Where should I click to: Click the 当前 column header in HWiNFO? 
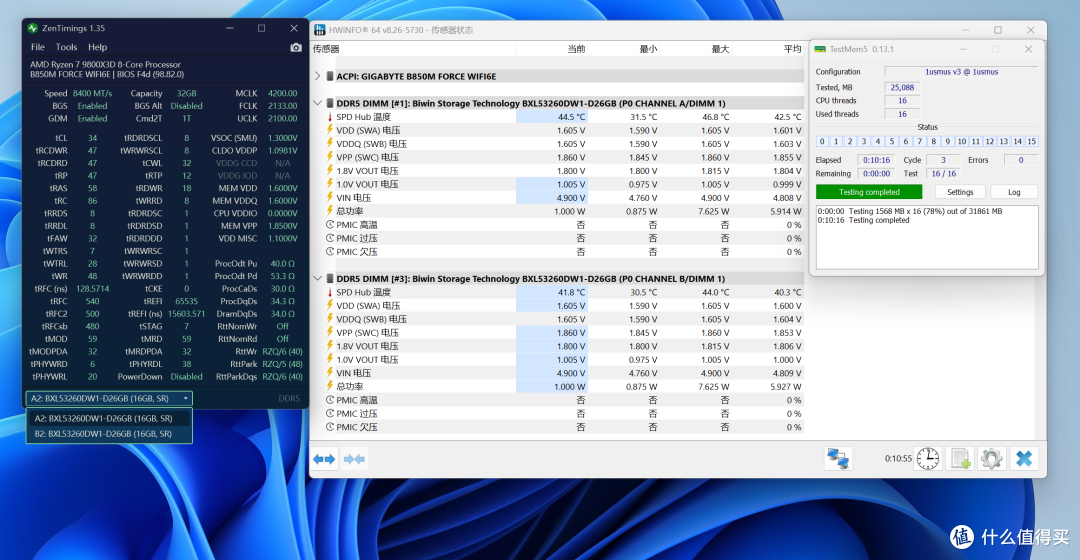[x=576, y=49]
